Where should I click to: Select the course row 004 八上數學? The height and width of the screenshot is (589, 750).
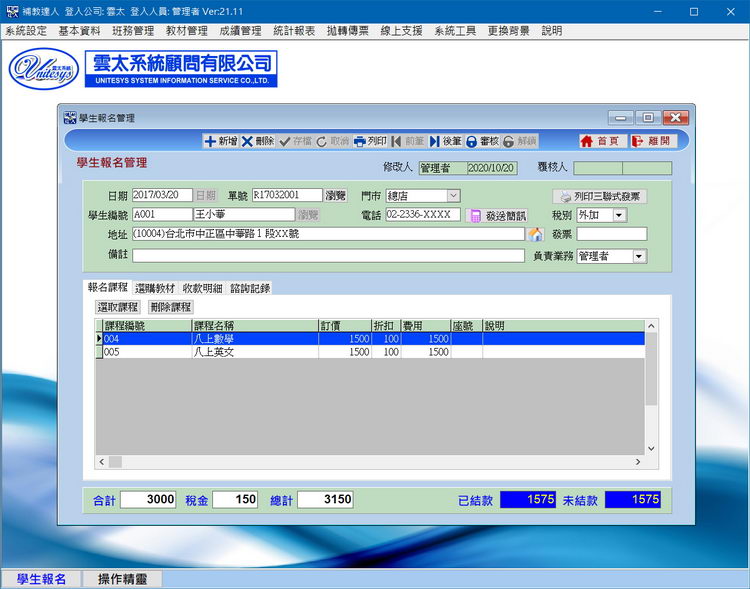point(370,339)
